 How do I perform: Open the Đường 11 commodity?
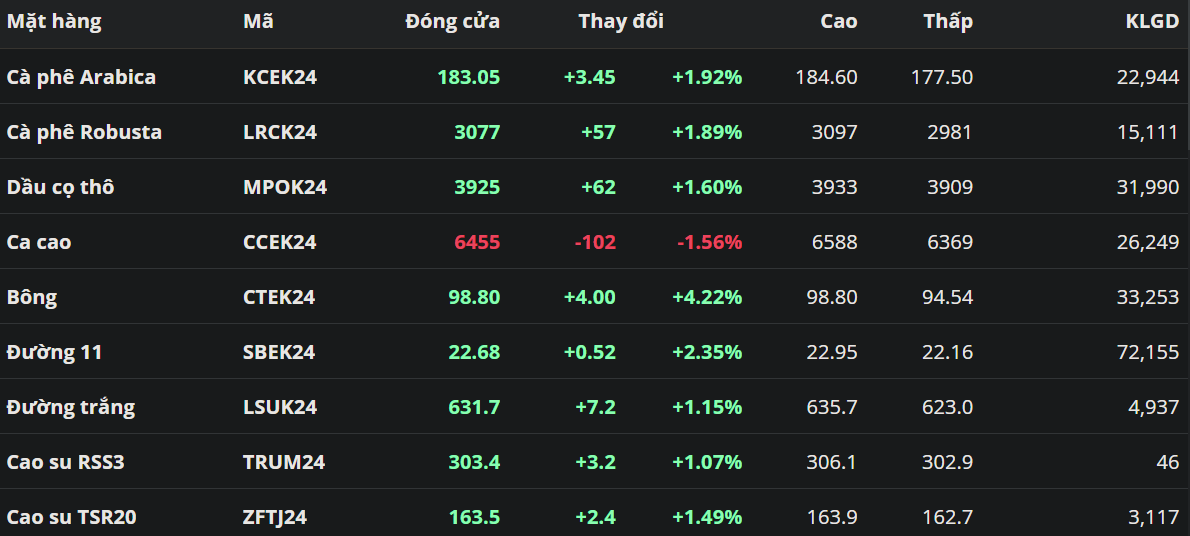pos(54,352)
